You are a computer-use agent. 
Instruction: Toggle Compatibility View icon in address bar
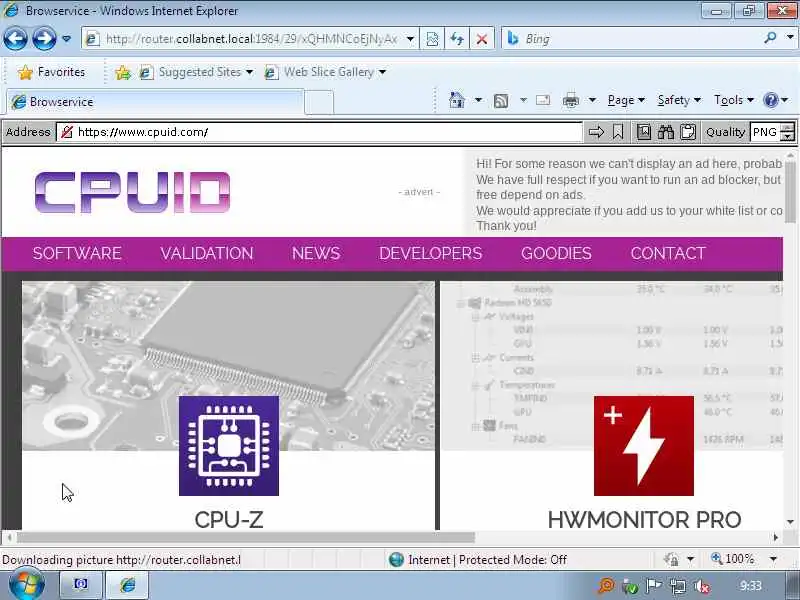click(432, 39)
